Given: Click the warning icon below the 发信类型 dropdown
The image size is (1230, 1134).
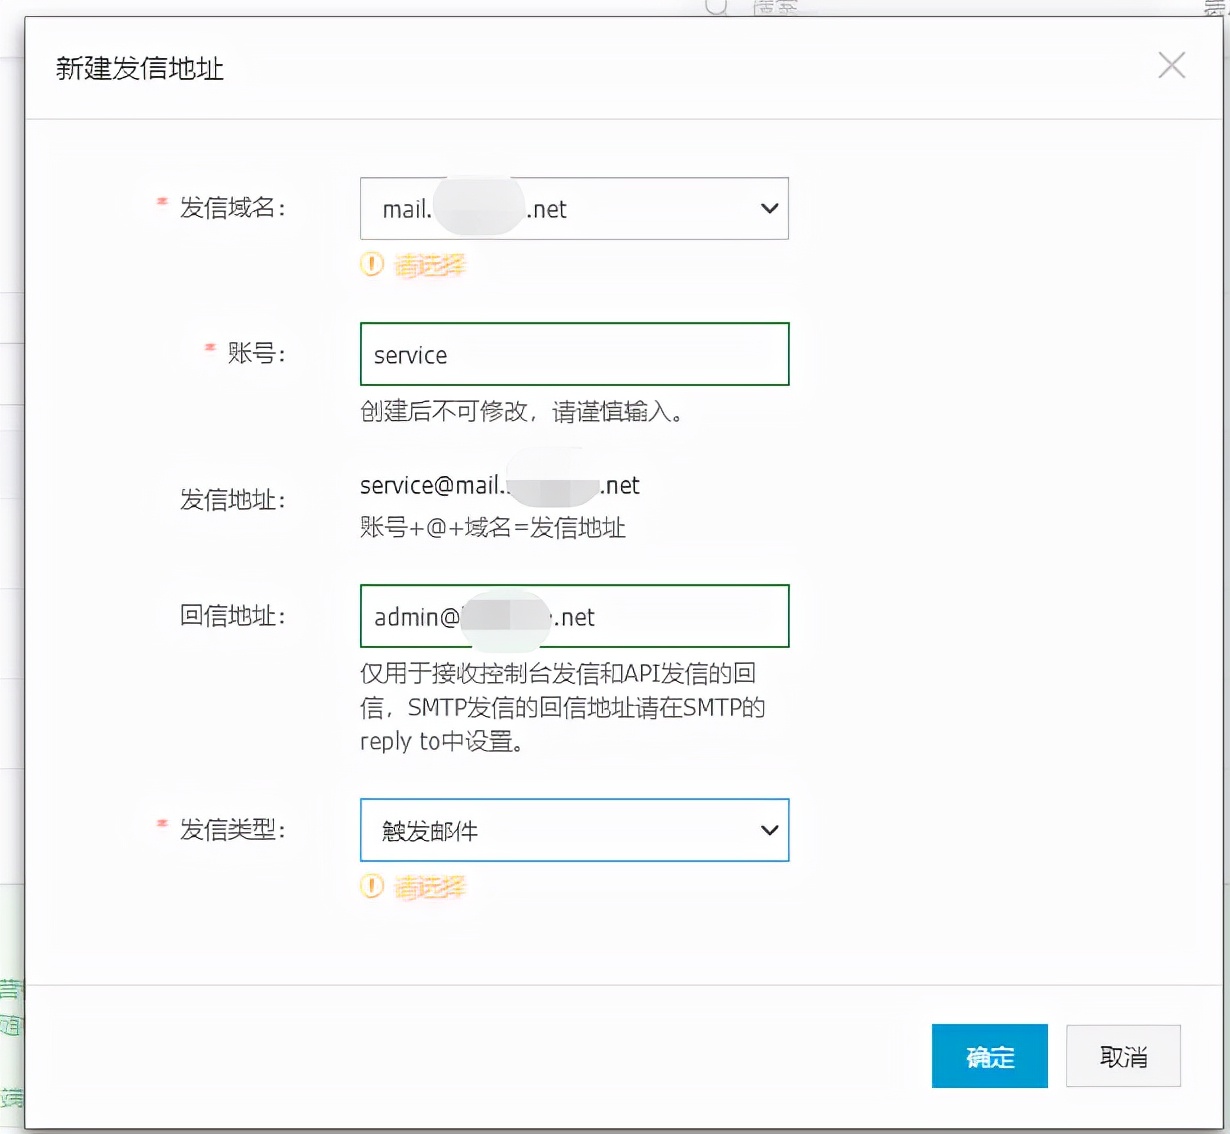Looking at the screenshot, I should click(371, 887).
